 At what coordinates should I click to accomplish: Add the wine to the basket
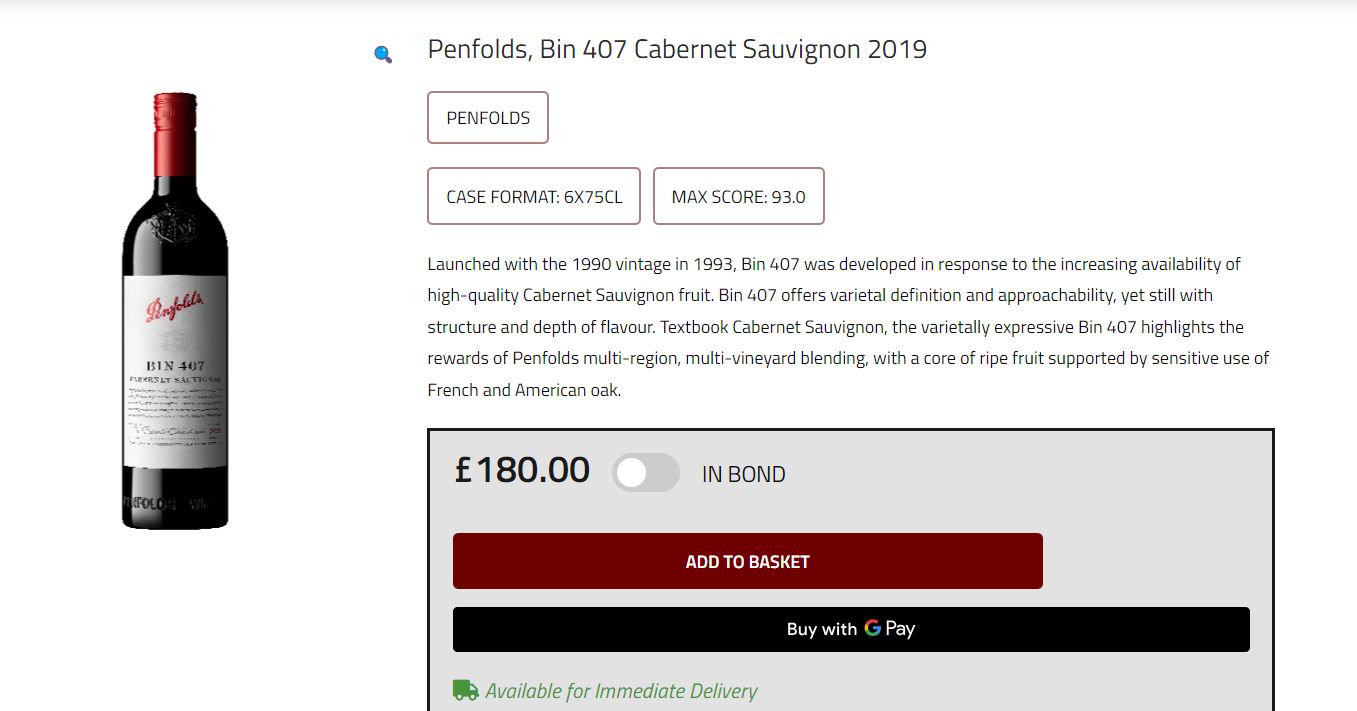747,561
